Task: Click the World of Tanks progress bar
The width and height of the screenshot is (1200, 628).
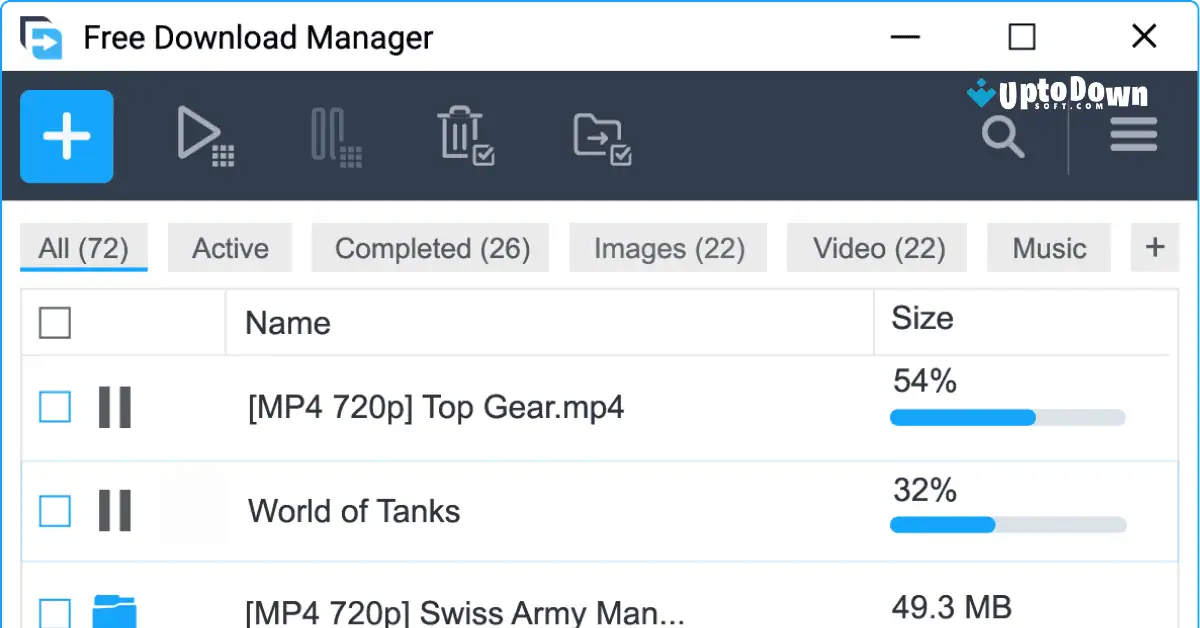Action: (x=1007, y=524)
